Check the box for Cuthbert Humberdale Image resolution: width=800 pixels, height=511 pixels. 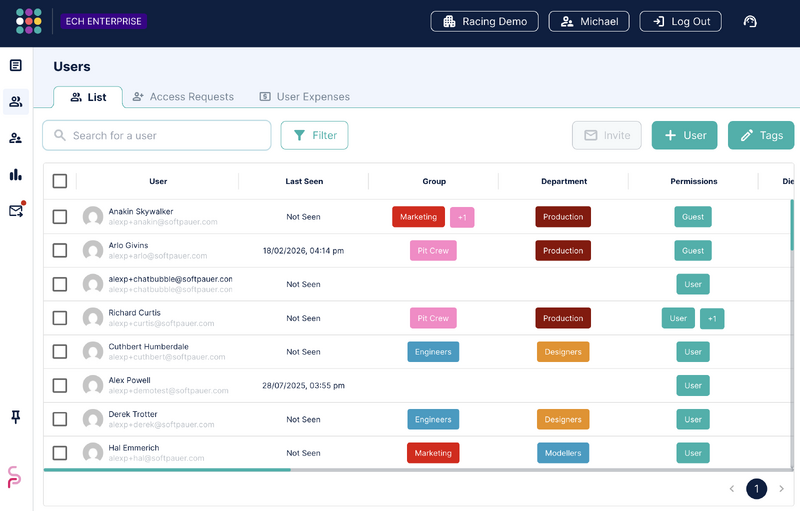coord(60,351)
